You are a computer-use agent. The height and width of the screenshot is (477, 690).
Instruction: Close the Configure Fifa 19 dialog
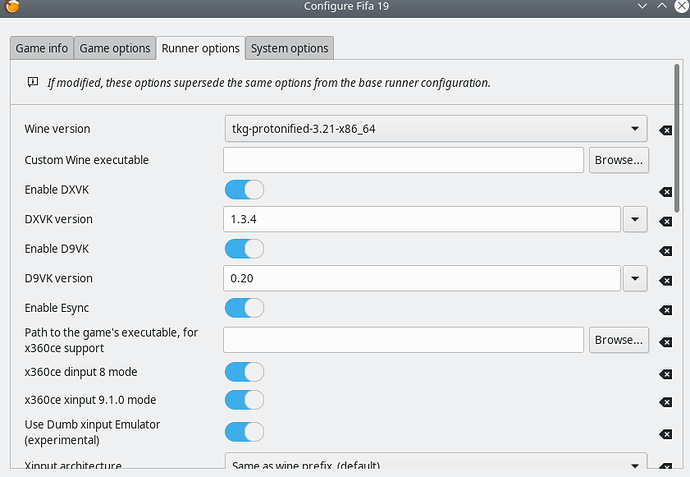pyautogui.click(x=682, y=6)
